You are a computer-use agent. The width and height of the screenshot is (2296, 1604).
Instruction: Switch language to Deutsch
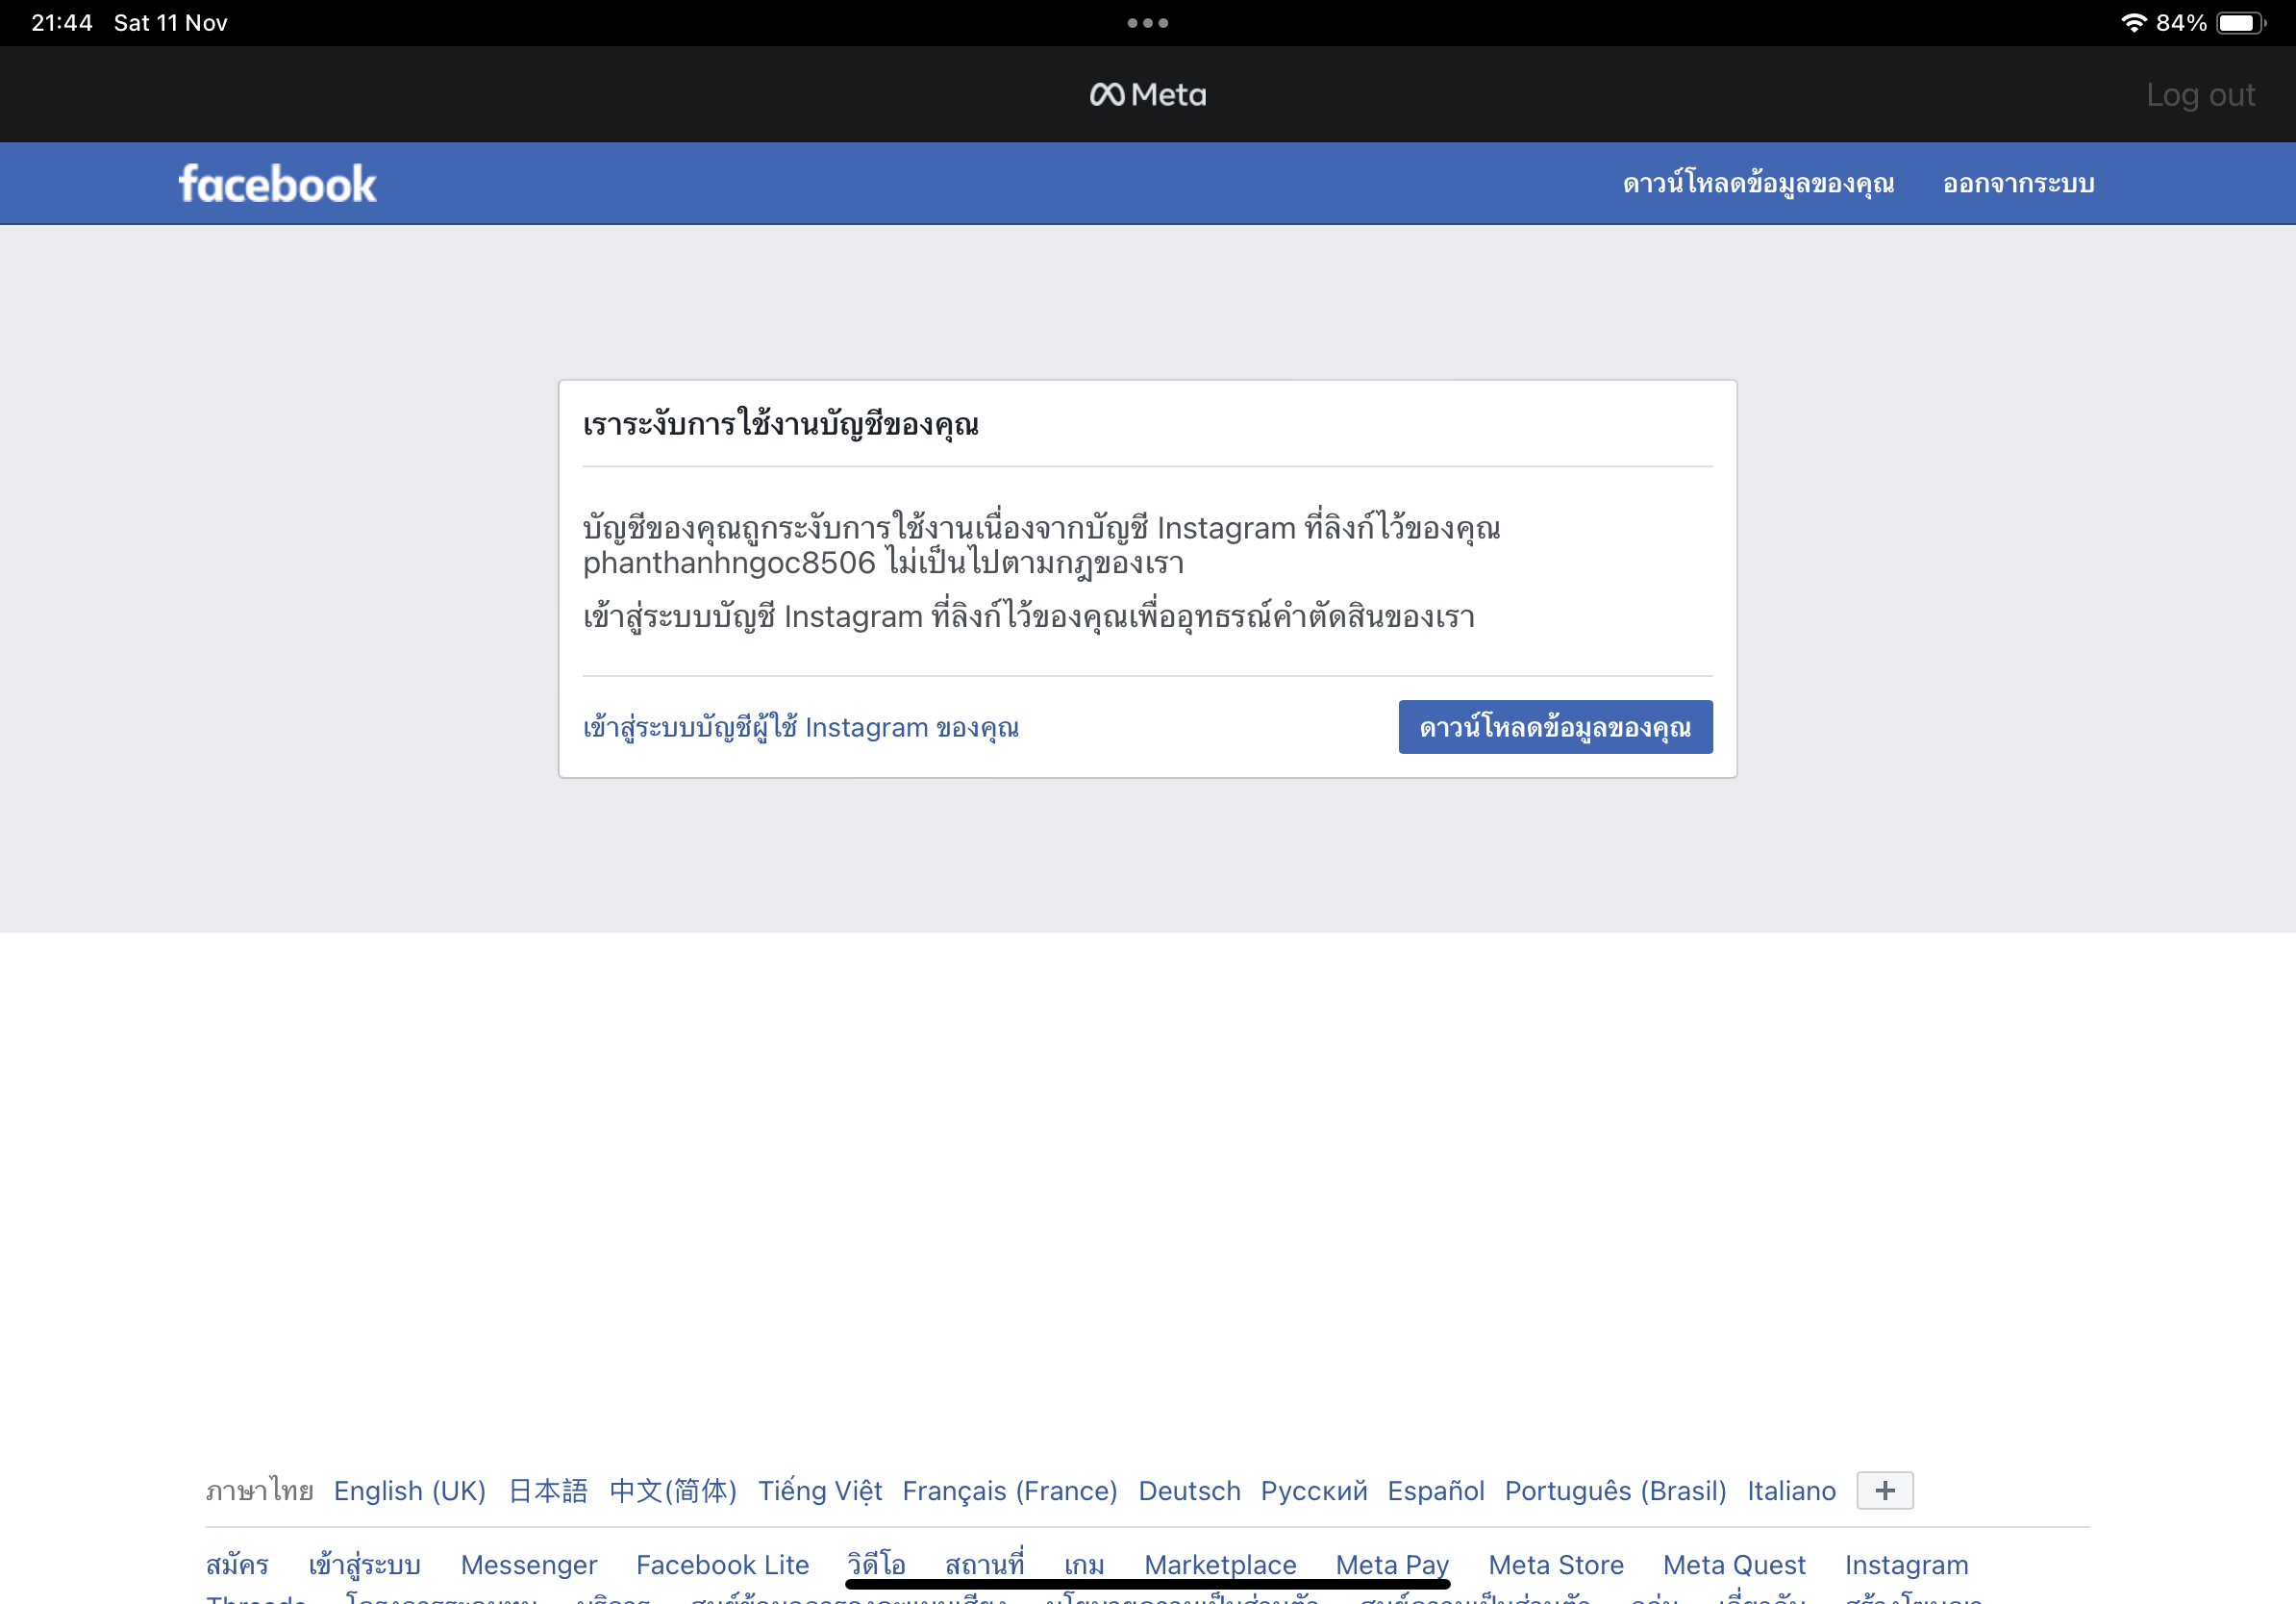[x=1189, y=1490]
